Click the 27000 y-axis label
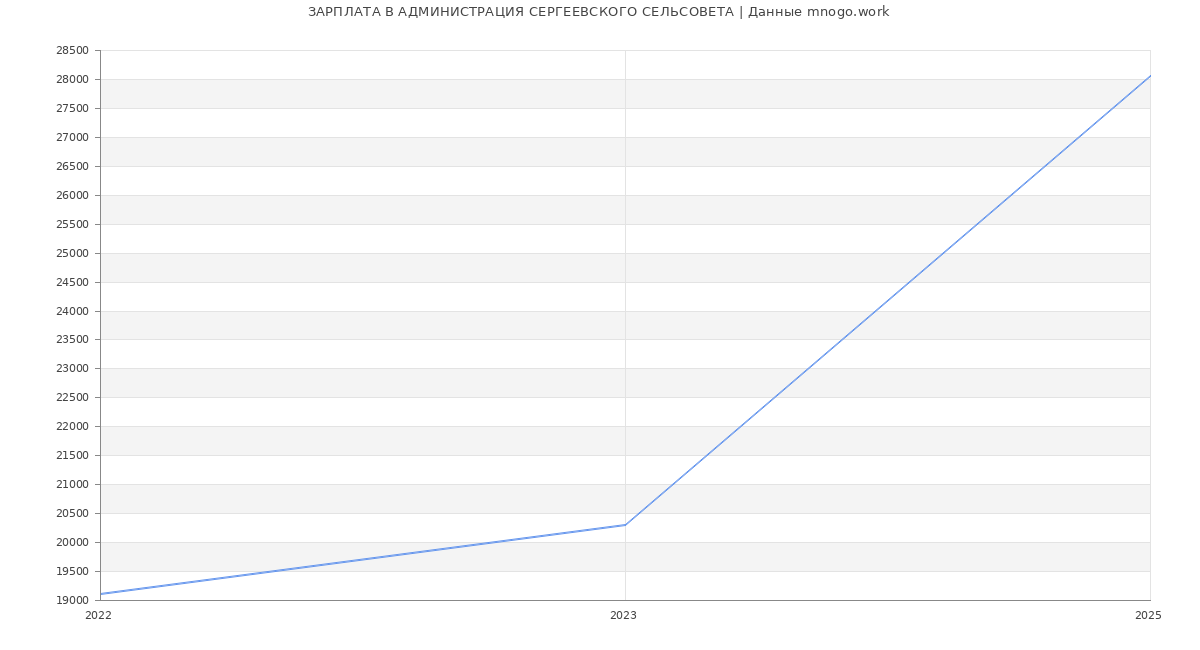Screen dimensions: 1200x650 [72, 137]
